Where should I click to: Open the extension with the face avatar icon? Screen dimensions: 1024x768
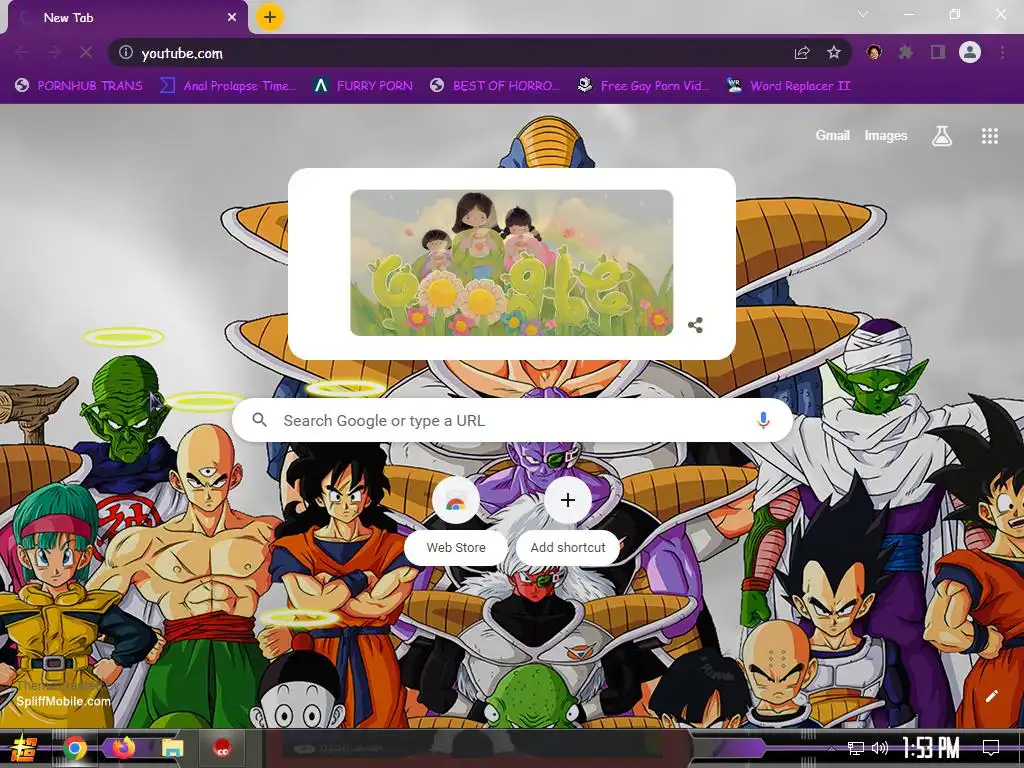click(x=874, y=52)
